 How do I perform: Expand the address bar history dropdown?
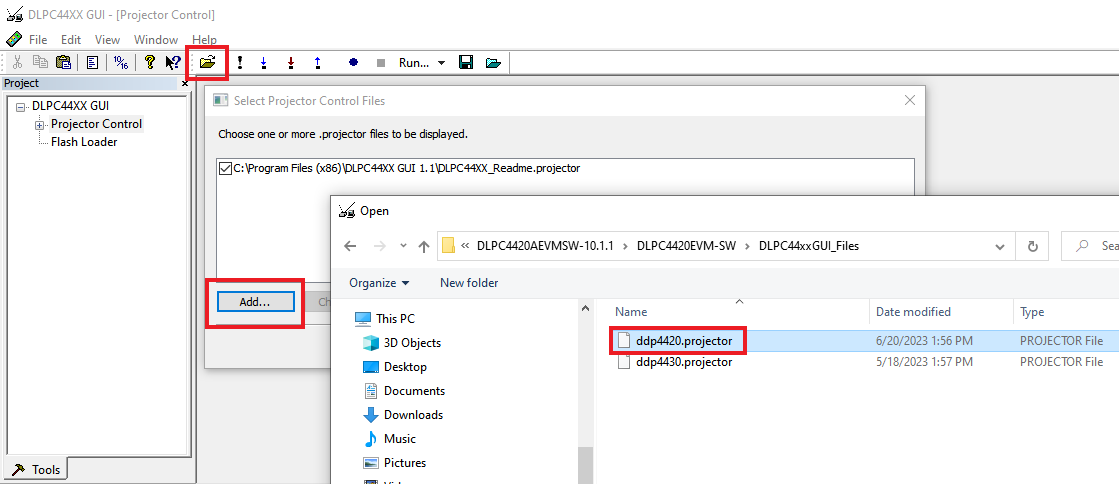(1000, 246)
